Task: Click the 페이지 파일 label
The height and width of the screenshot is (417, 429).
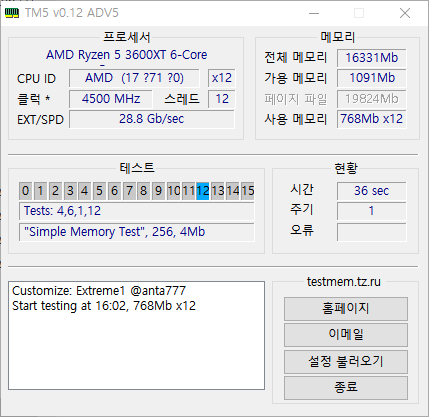Action: click(296, 99)
